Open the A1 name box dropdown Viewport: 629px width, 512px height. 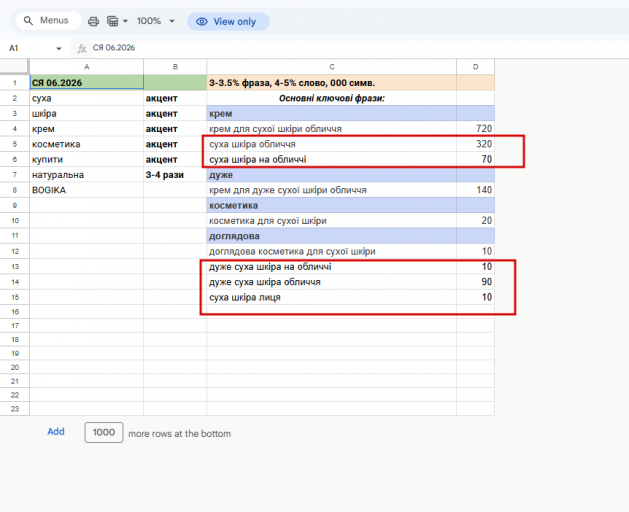59,49
